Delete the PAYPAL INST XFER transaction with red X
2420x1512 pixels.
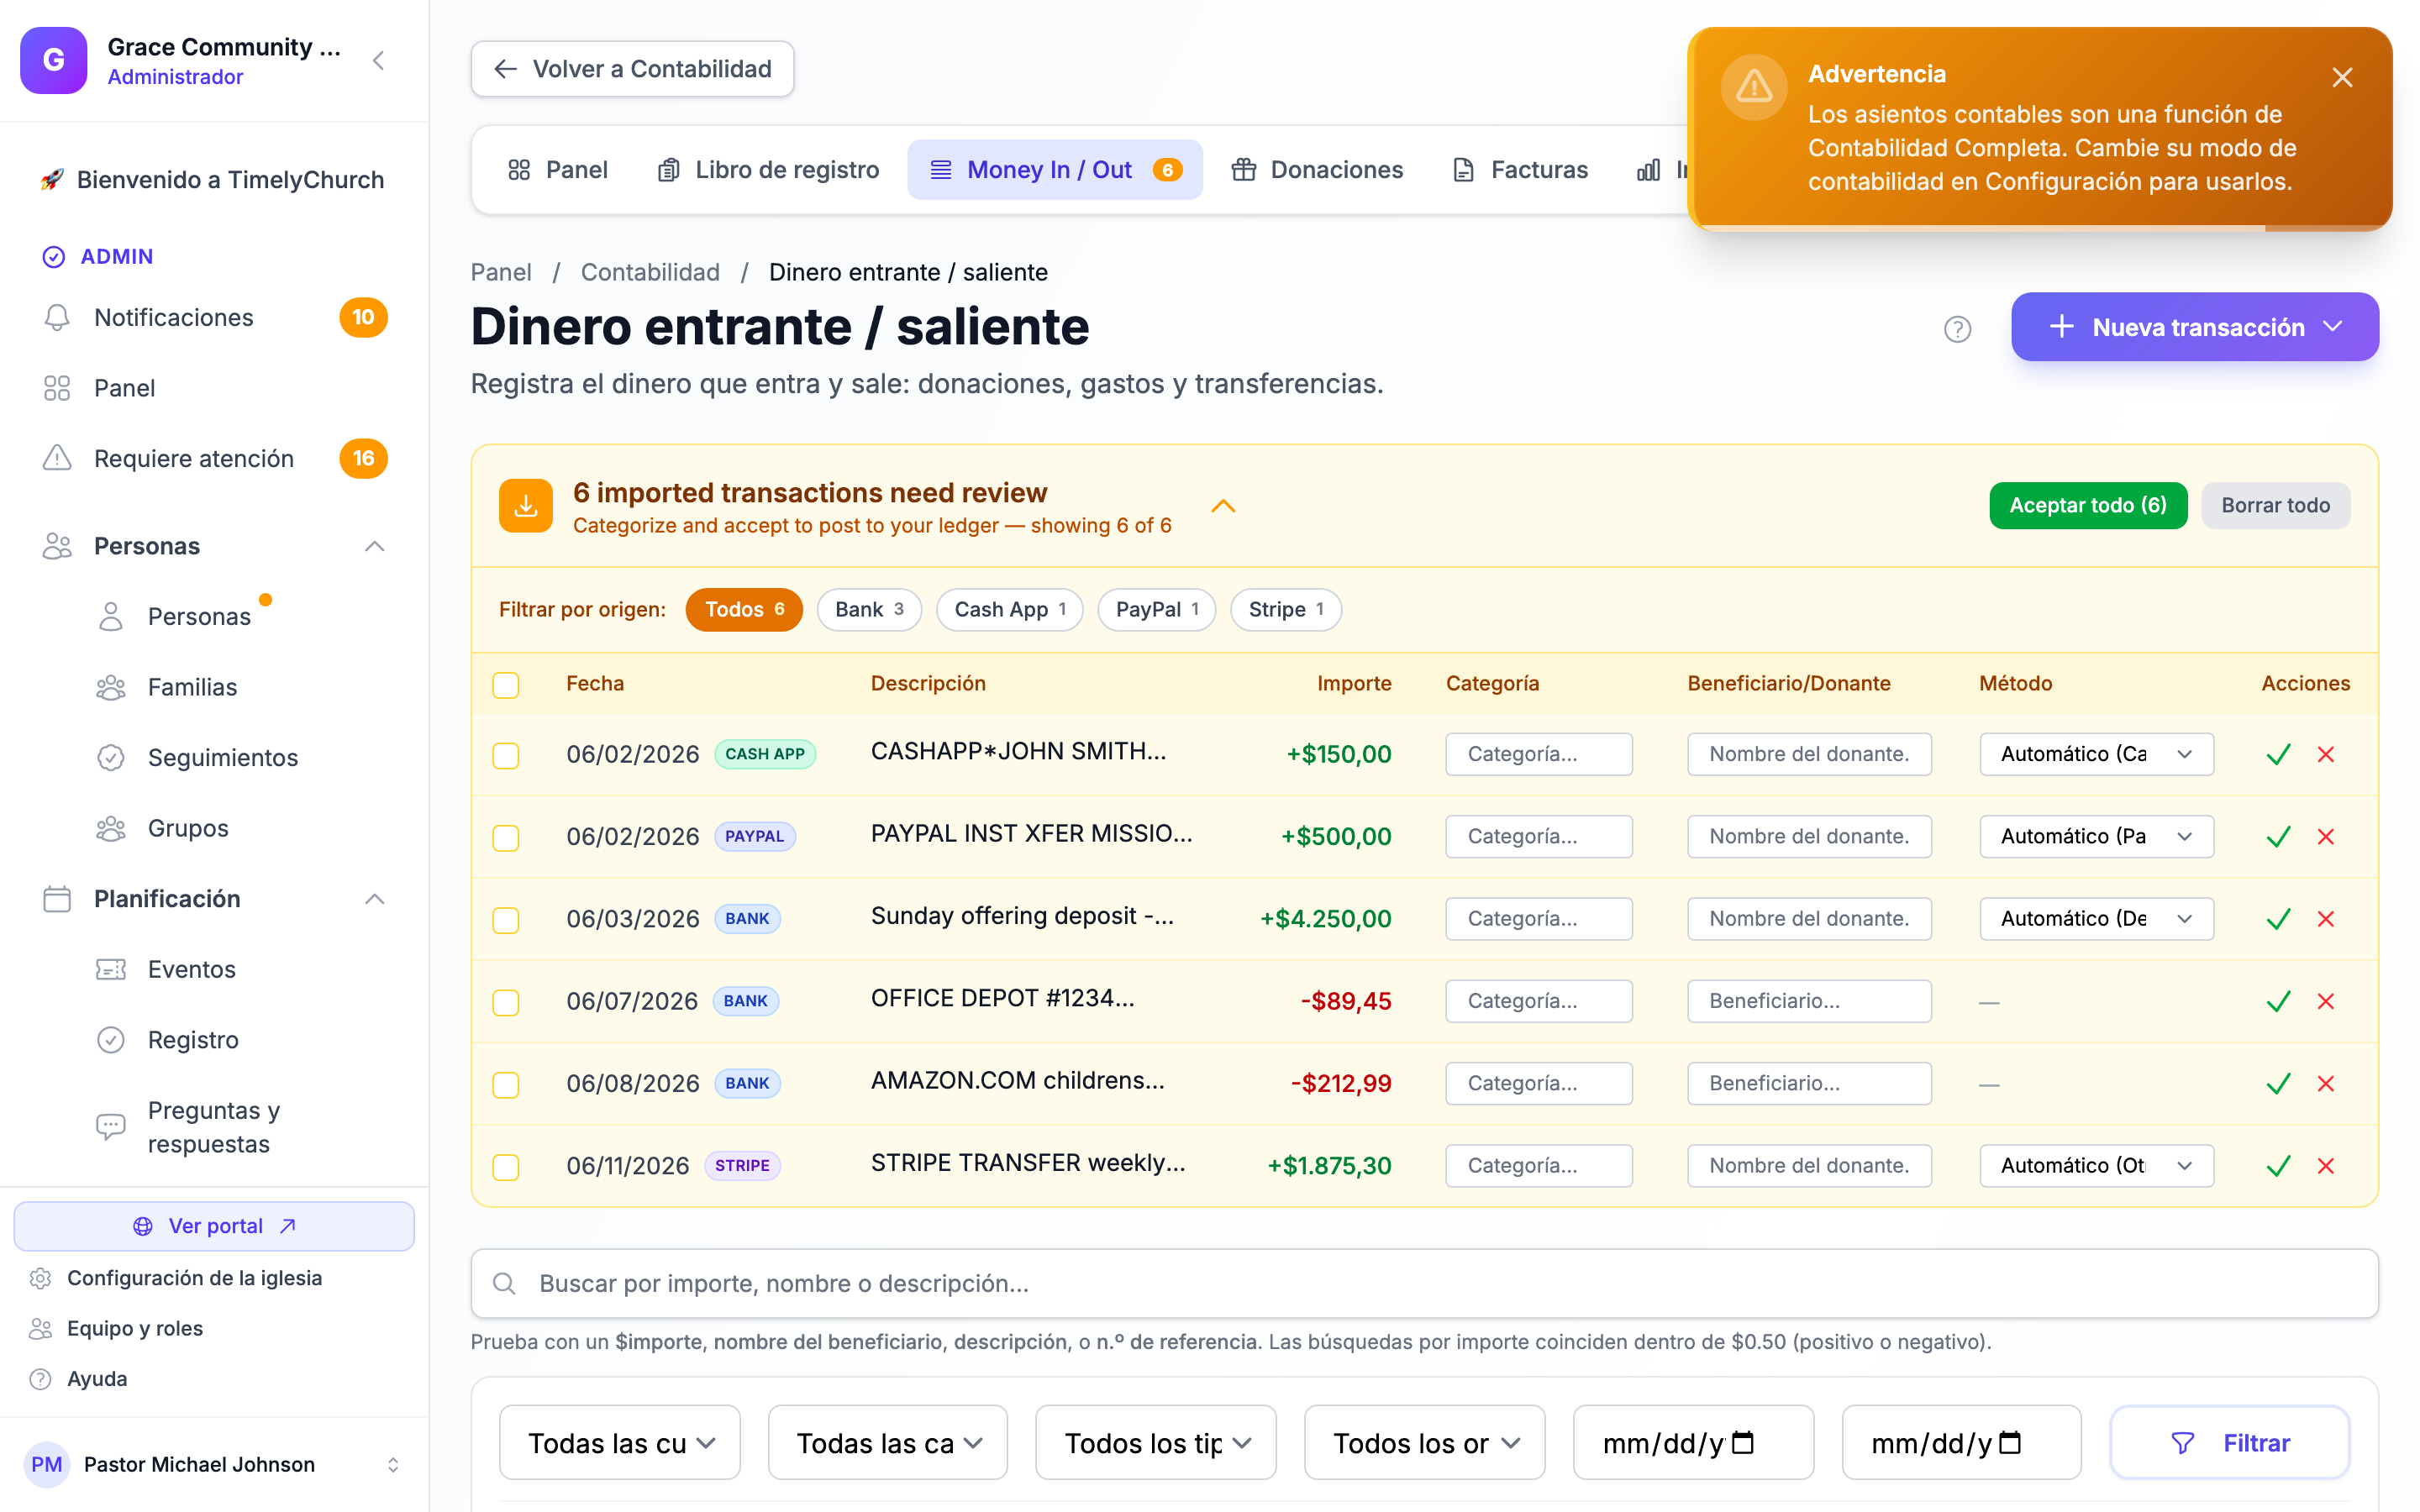[2325, 837]
